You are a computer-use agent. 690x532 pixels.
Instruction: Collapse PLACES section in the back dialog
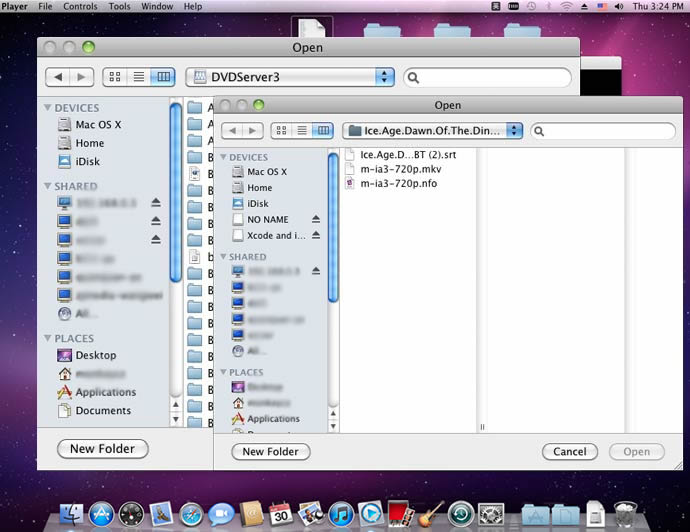pos(48,338)
